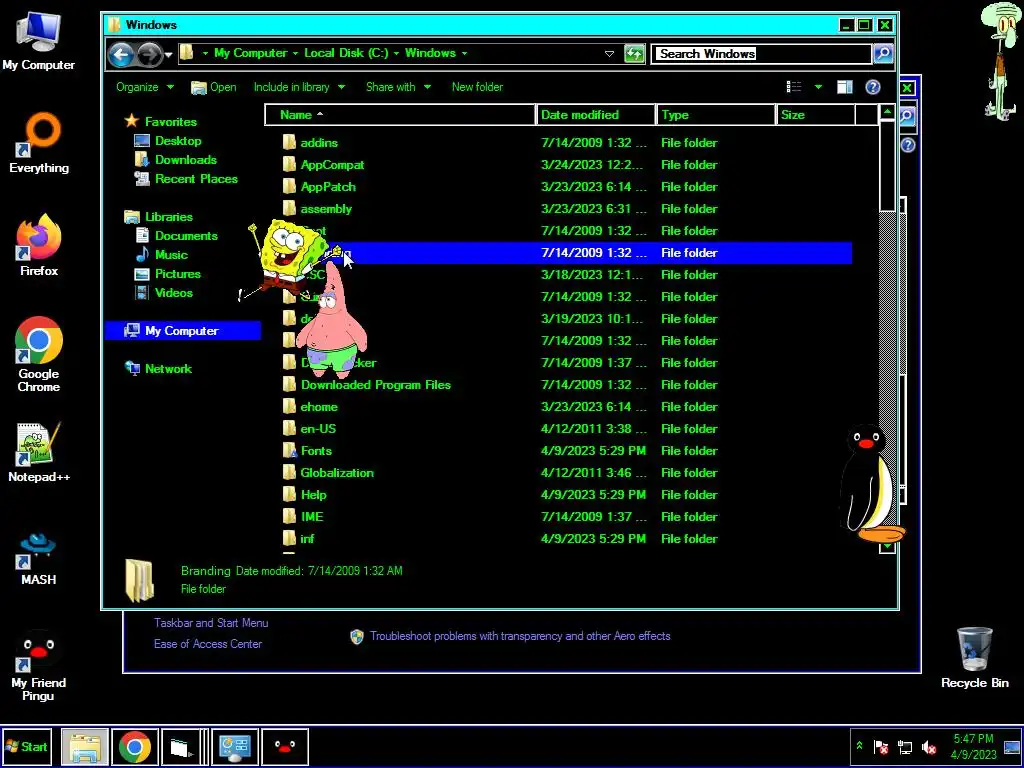Select My Computer in navigation pane
This screenshot has height=768, width=1024.
182,330
